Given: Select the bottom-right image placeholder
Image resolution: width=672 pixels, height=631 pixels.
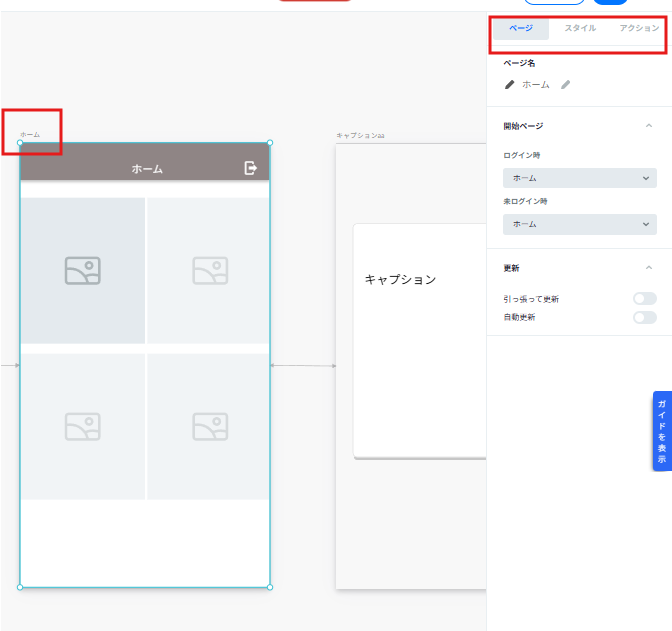Looking at the screenshot, I should coord(208,427).
